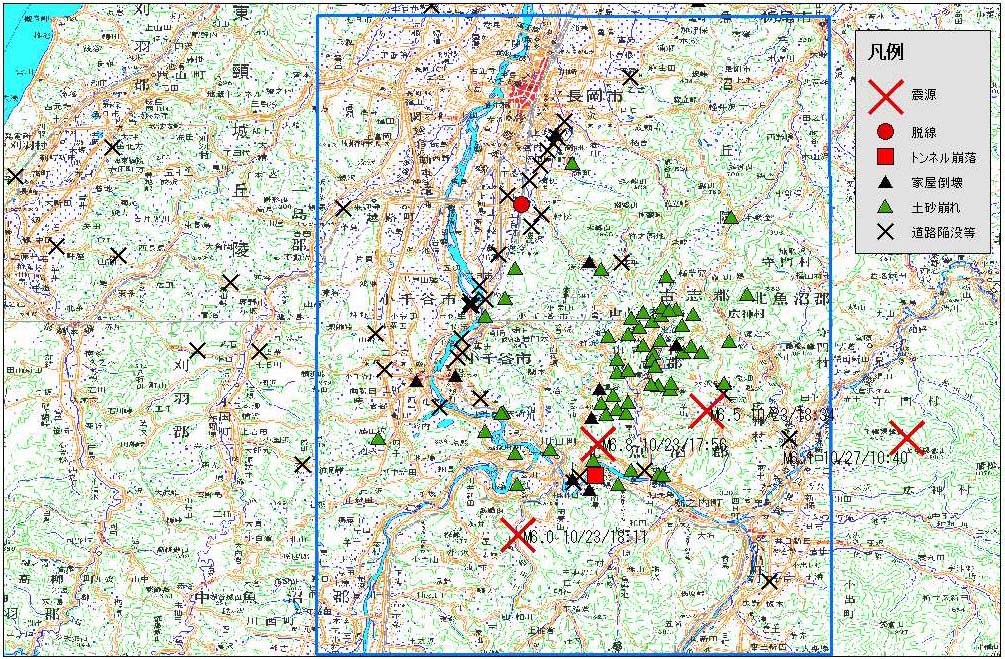Image resolution: width=1005 pixels, height=659 pixels.
Task: Click the M6.5 10/23/18:34 label text
Action: pos(774,414)
